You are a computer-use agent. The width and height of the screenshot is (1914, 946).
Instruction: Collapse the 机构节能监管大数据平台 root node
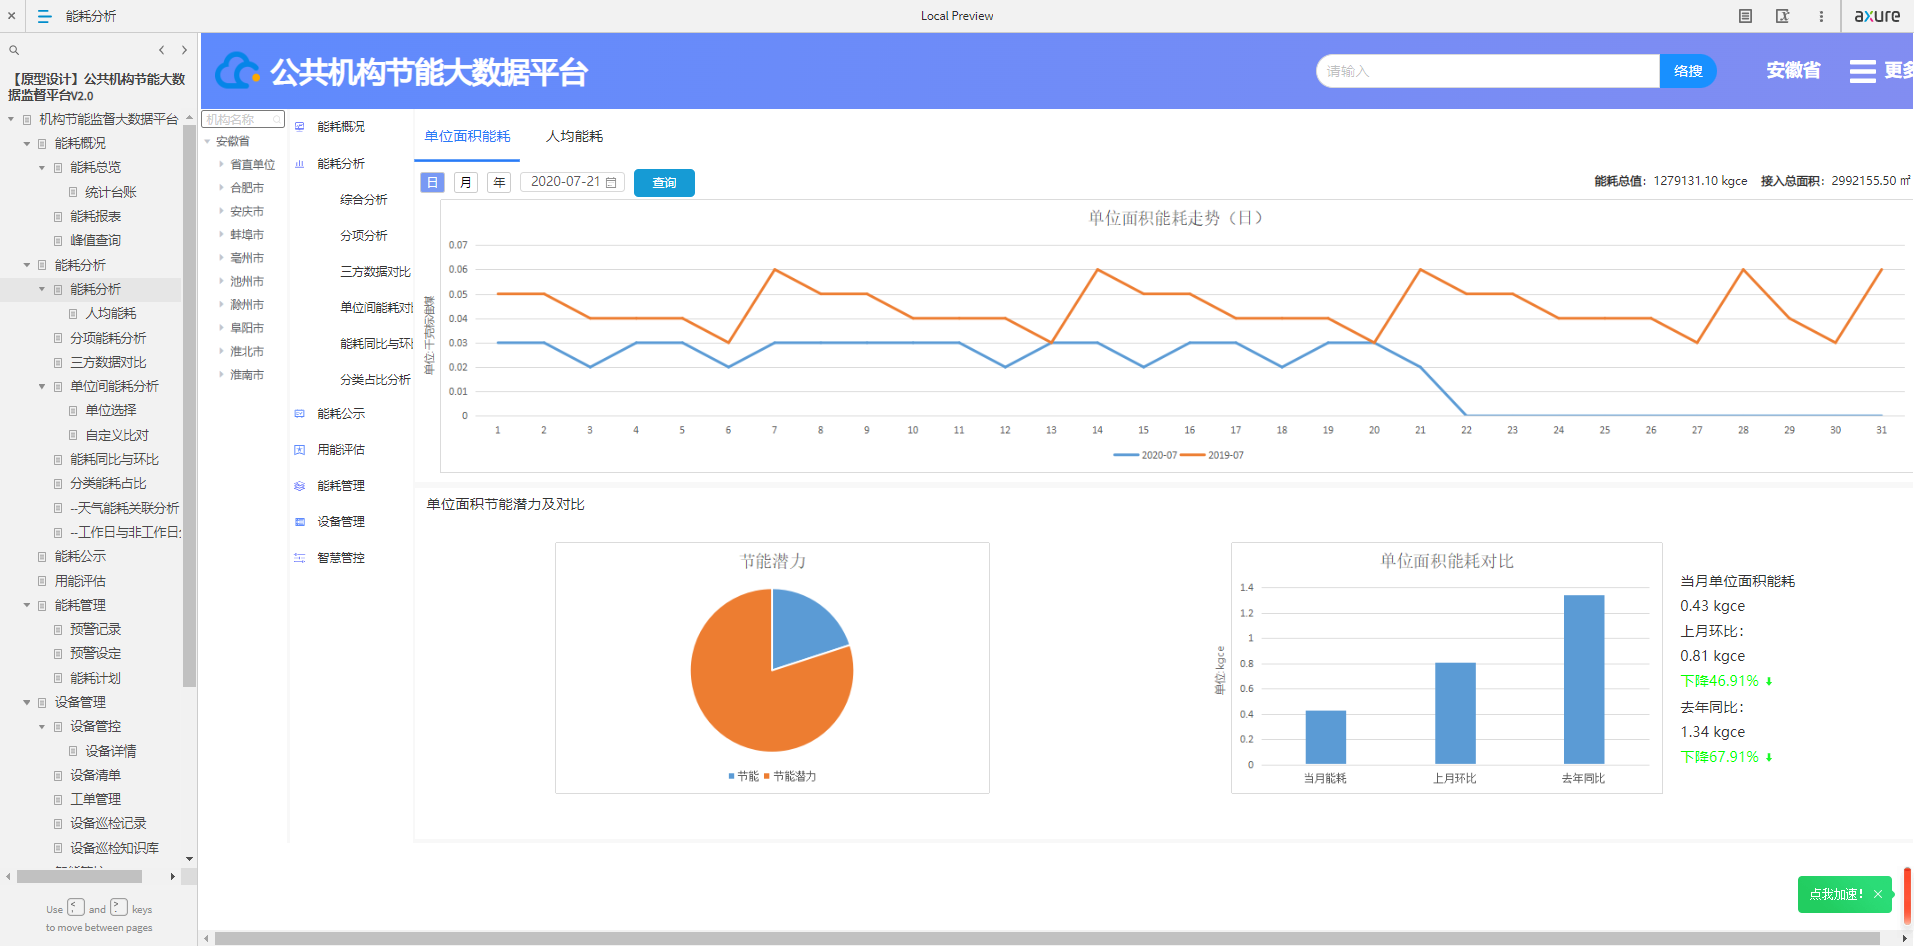11,119
